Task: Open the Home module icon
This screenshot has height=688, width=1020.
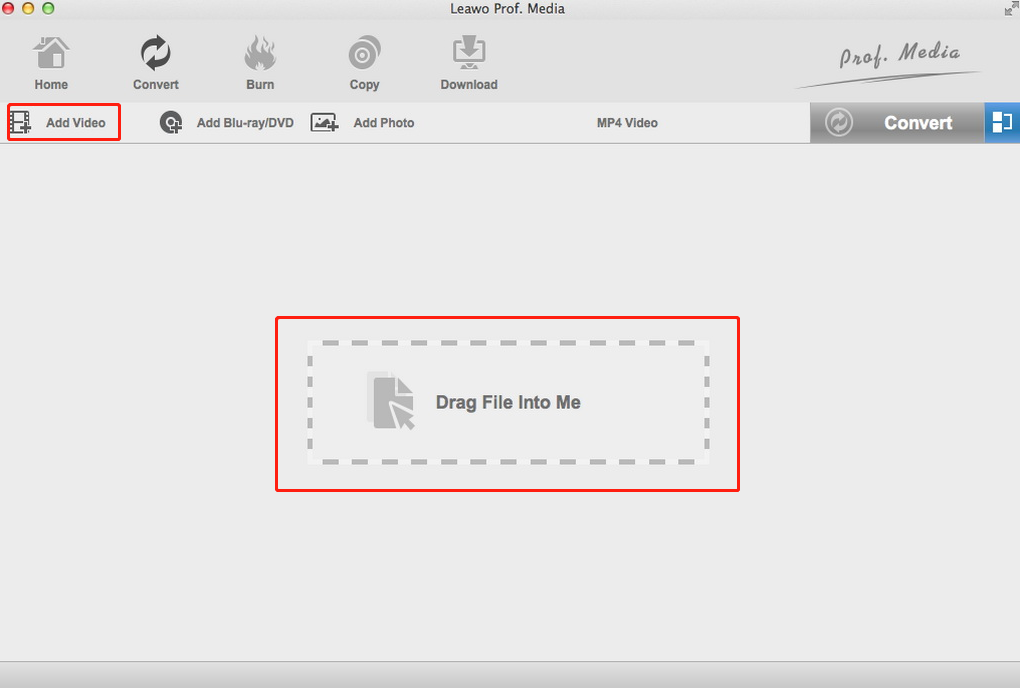Action: click(51, 53)
